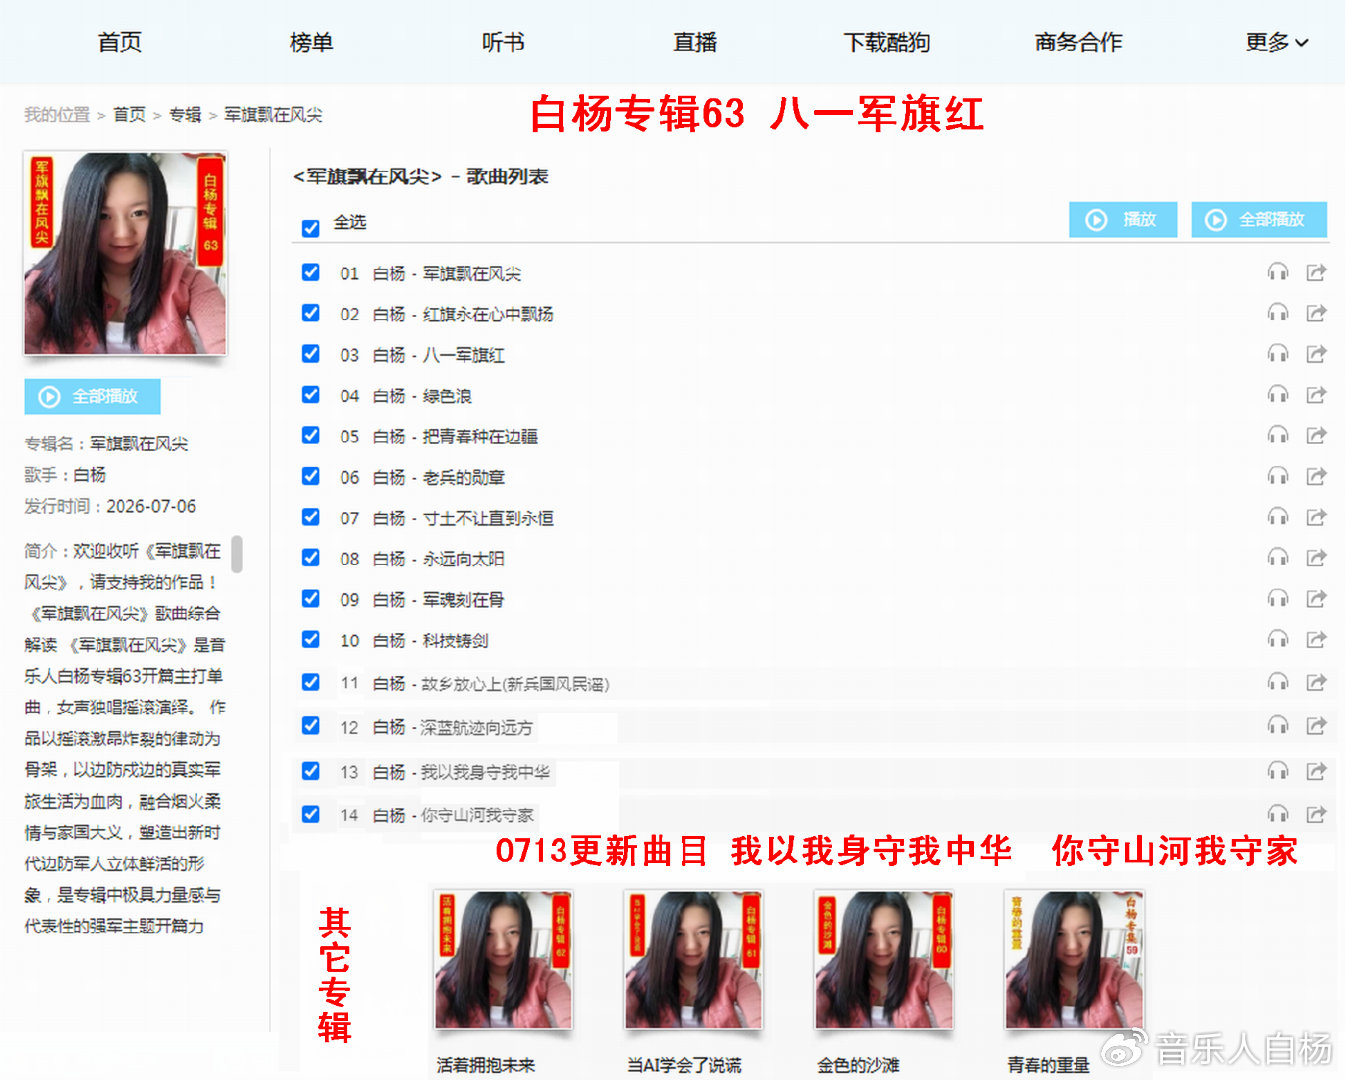Click 首页 breadcrumb link
This screenshot has width=1345, height=1080.
click(x=129, y=115)
